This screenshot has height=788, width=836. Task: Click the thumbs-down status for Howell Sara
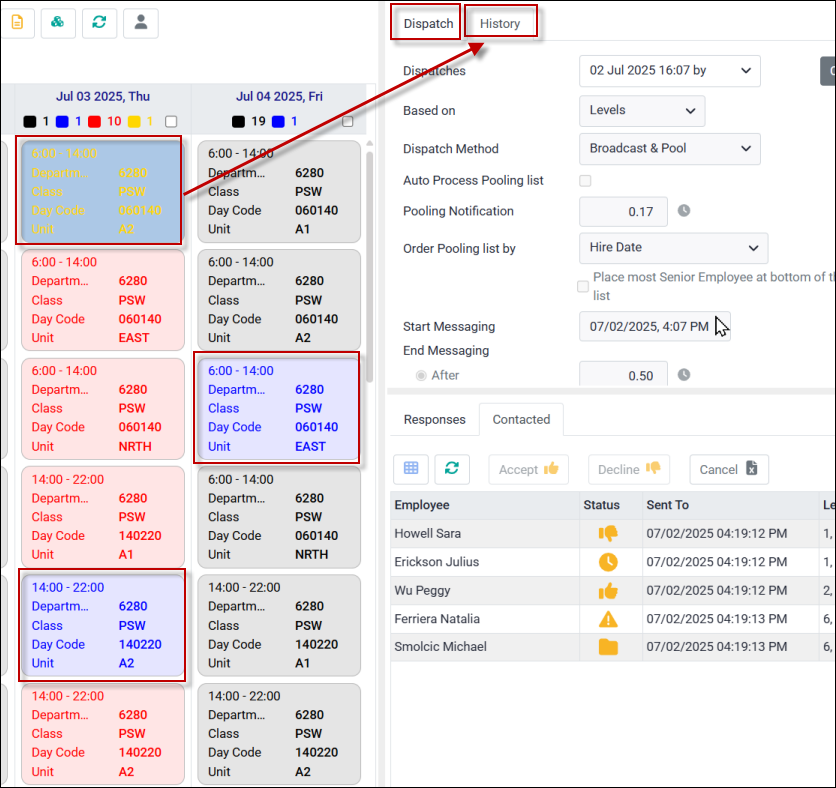coord(608,533)
